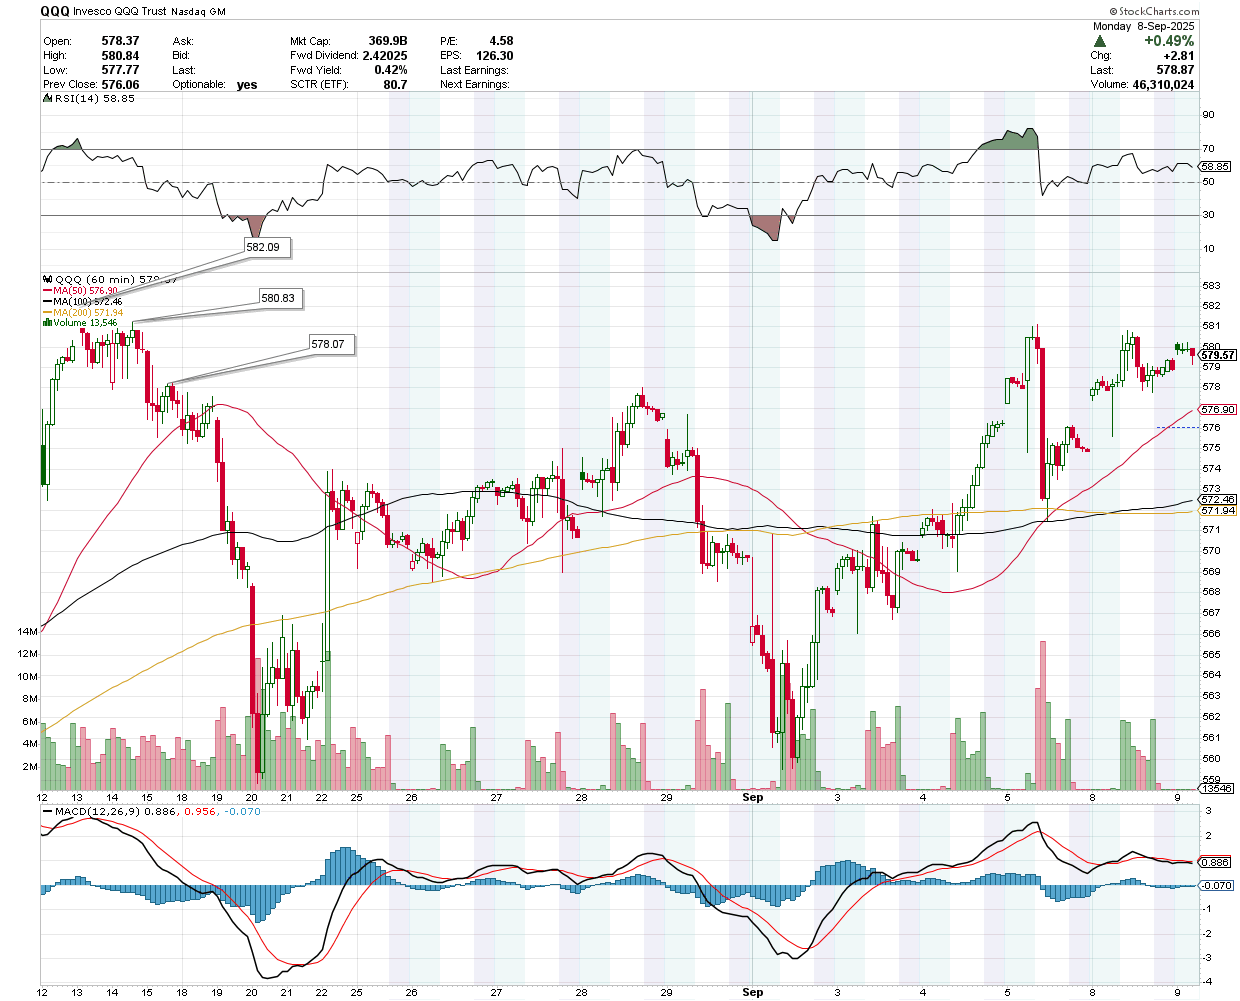Click the Mkt Cap value 369.9B
The height and width of the screenshot is (1001, 1240).
[x=388, y=41]
